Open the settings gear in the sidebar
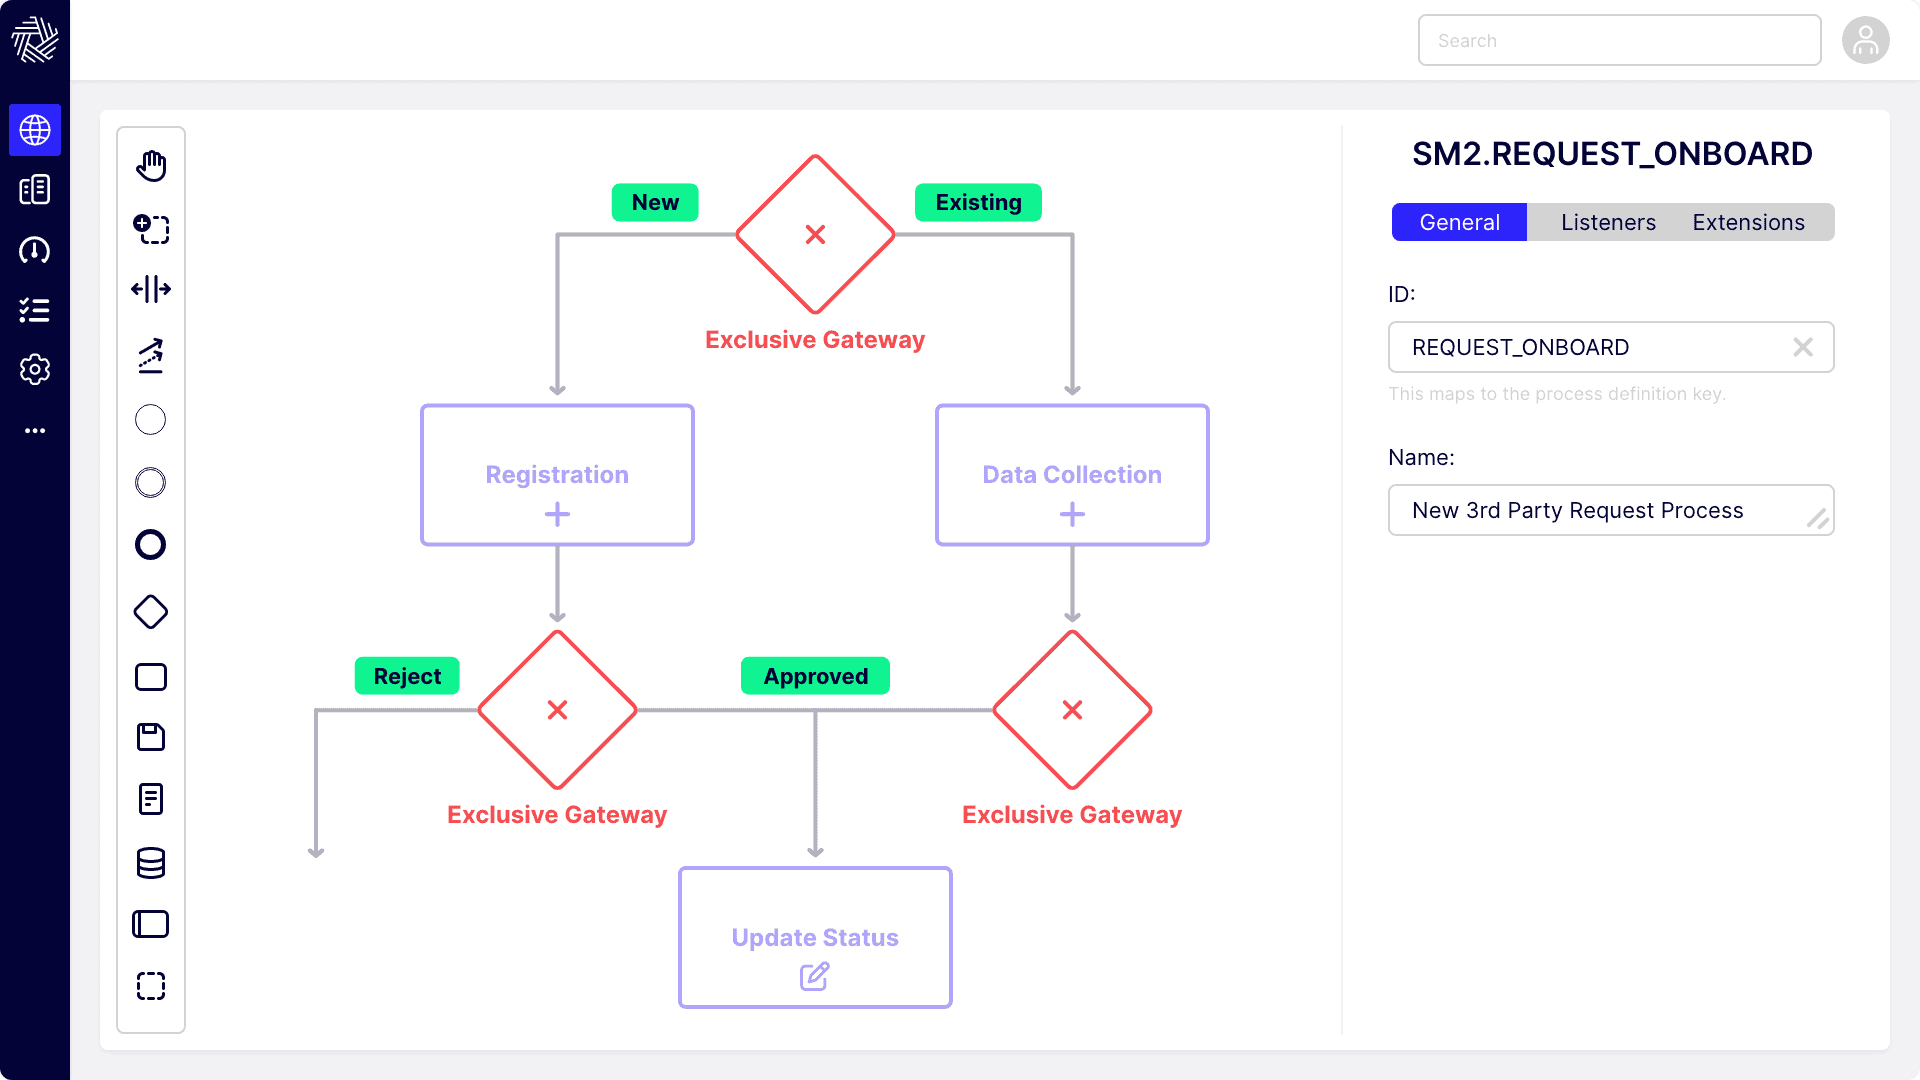Screen dimensions: 1920x1080 point(35,370)
